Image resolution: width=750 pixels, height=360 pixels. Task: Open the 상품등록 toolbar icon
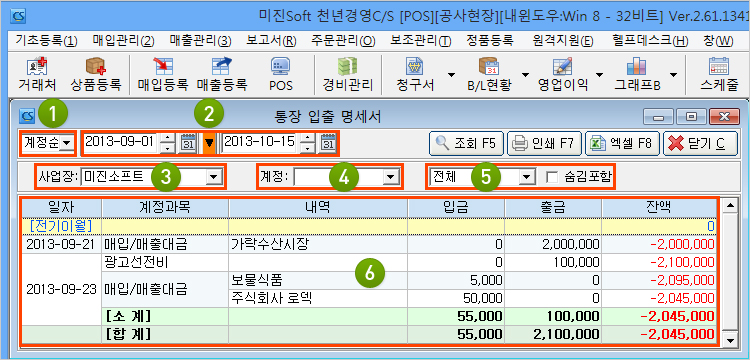(x=95, y=75)
